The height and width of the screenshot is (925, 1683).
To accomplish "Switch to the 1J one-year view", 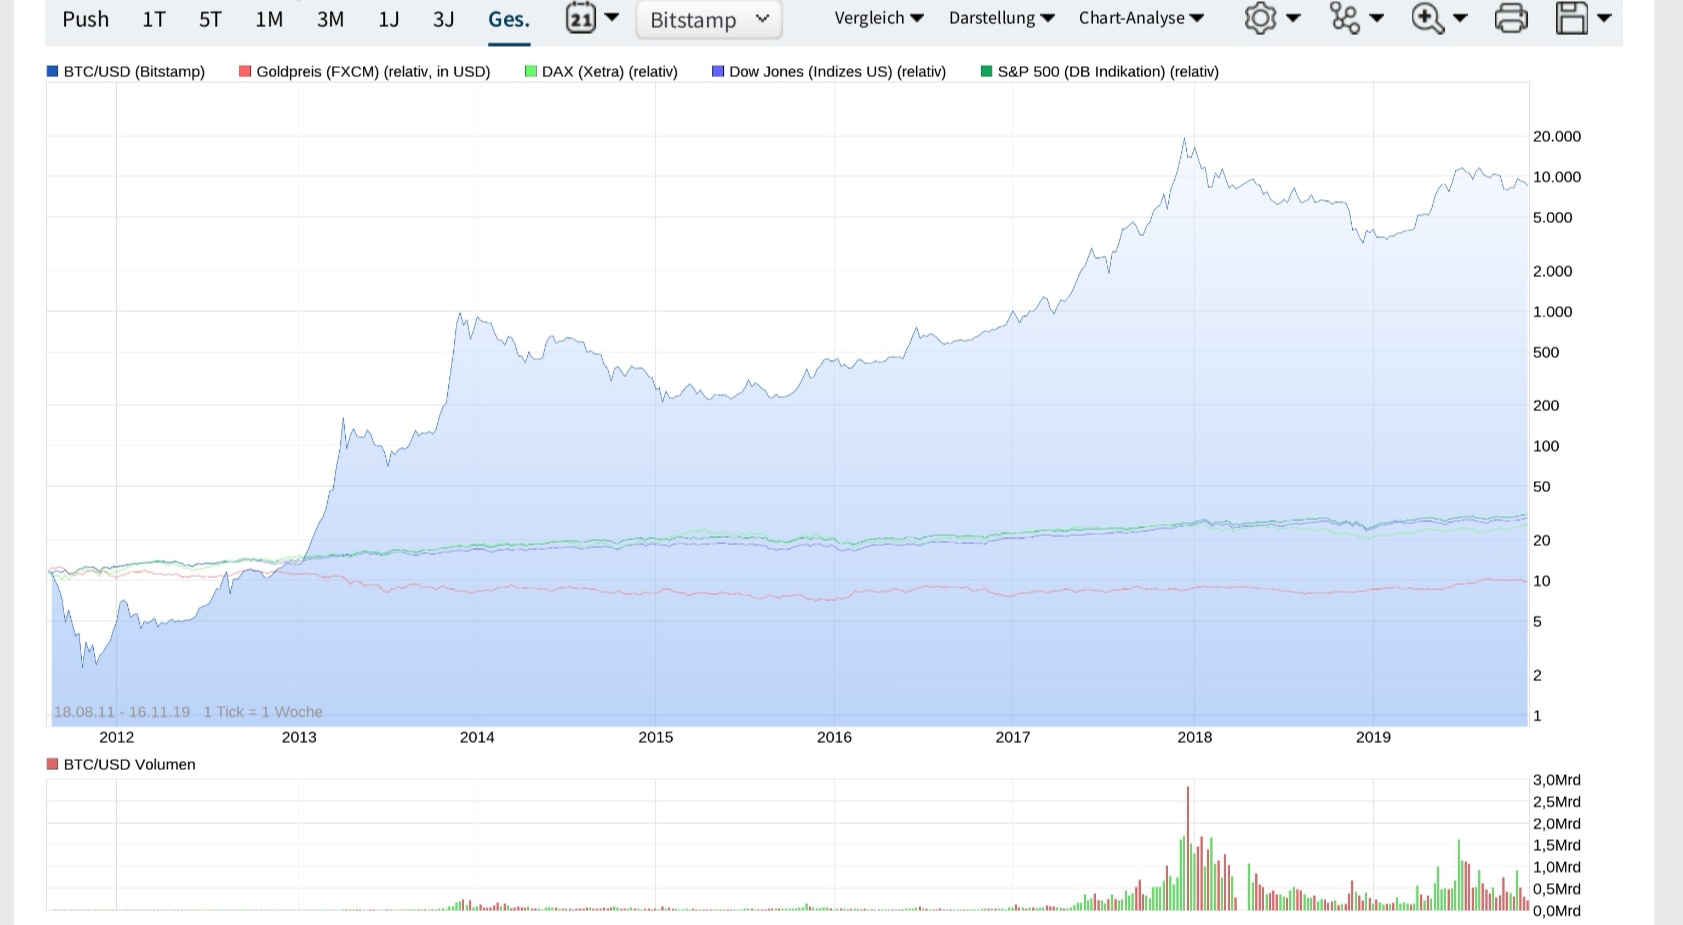I will click(x=388, y=19).
